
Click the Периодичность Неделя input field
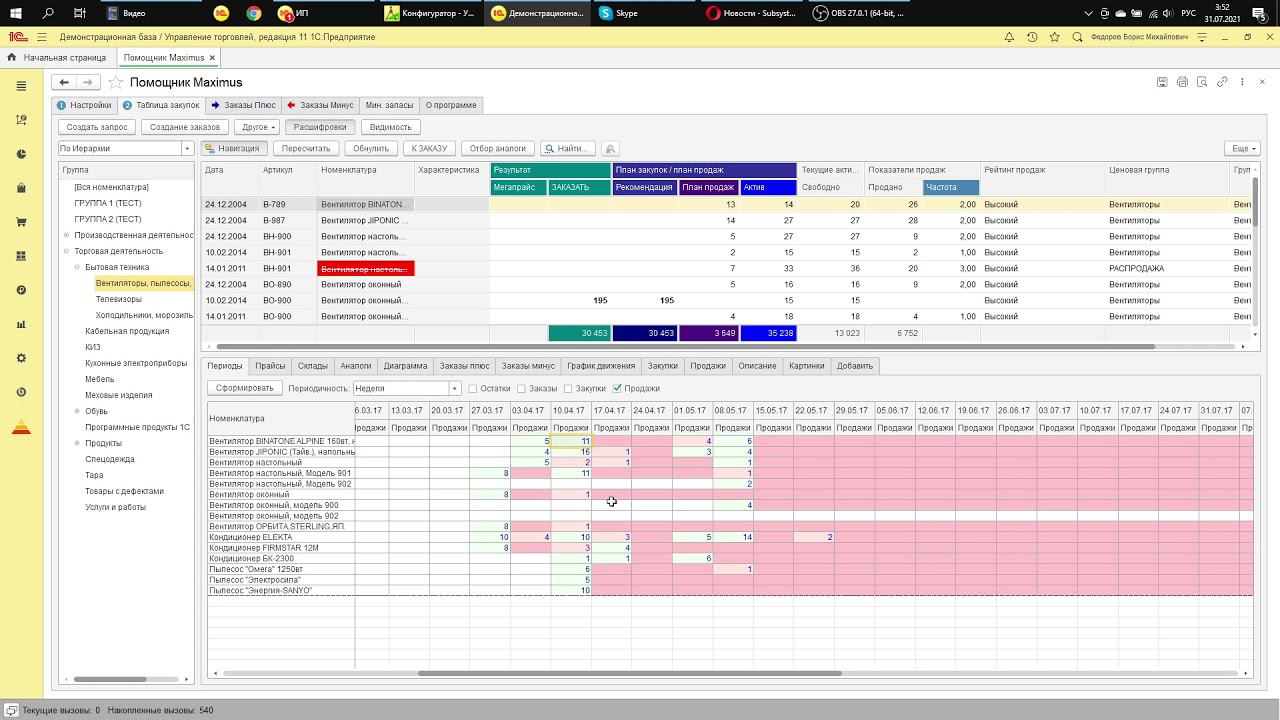point(400,389)
